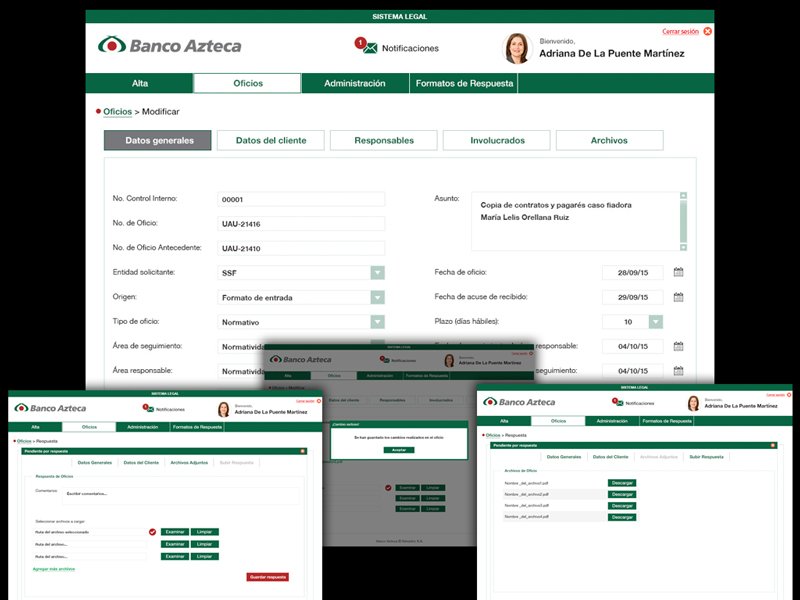
Task: Click the Escribir comentarios field in upload window
Action: 181,496
